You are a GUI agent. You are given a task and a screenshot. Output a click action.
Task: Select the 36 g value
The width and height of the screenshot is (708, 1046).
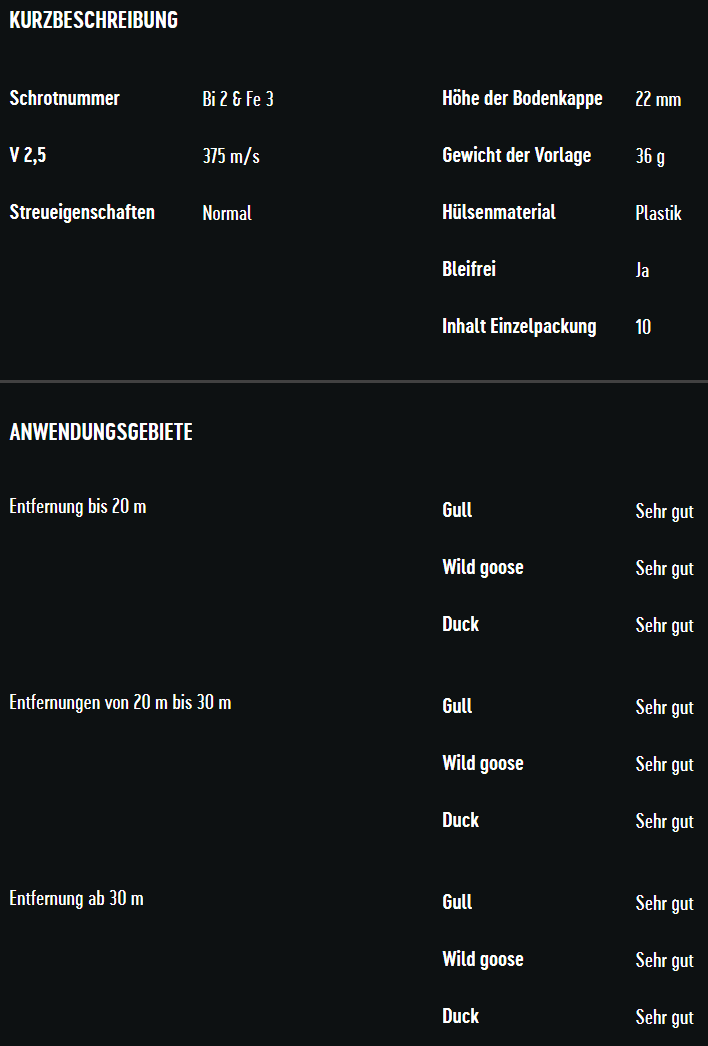(x=650, y=156)
